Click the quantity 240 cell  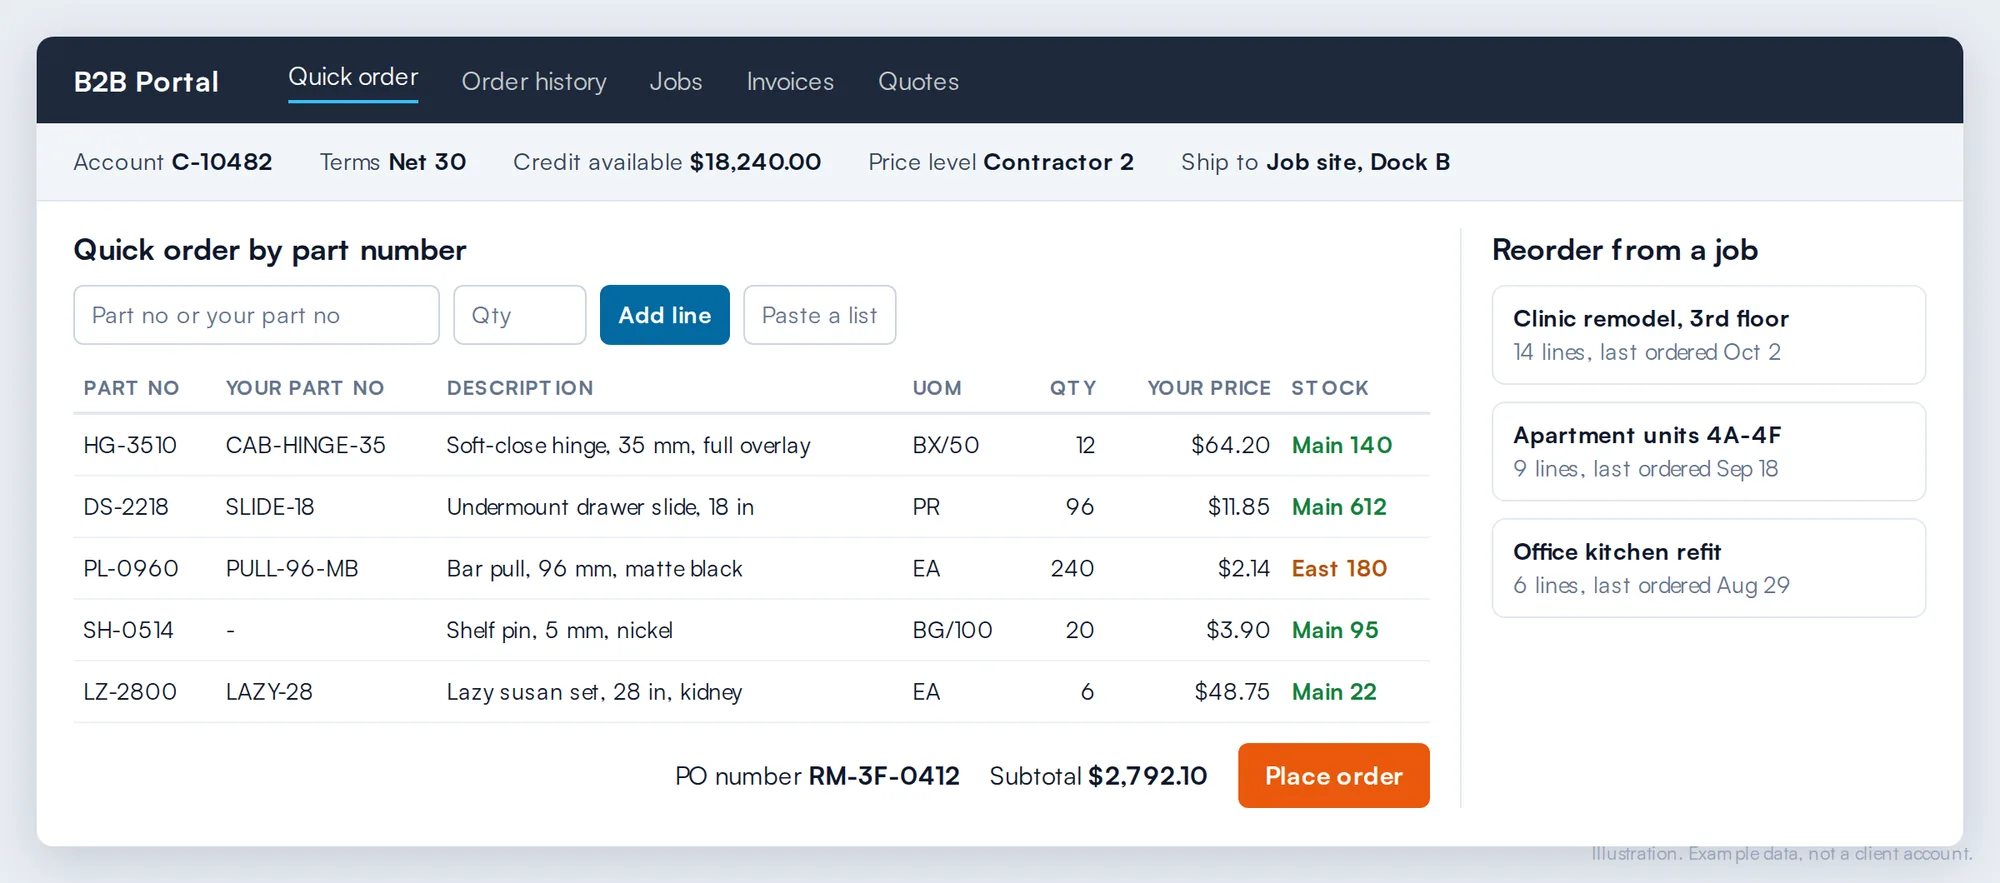(x=1072, y=569)
